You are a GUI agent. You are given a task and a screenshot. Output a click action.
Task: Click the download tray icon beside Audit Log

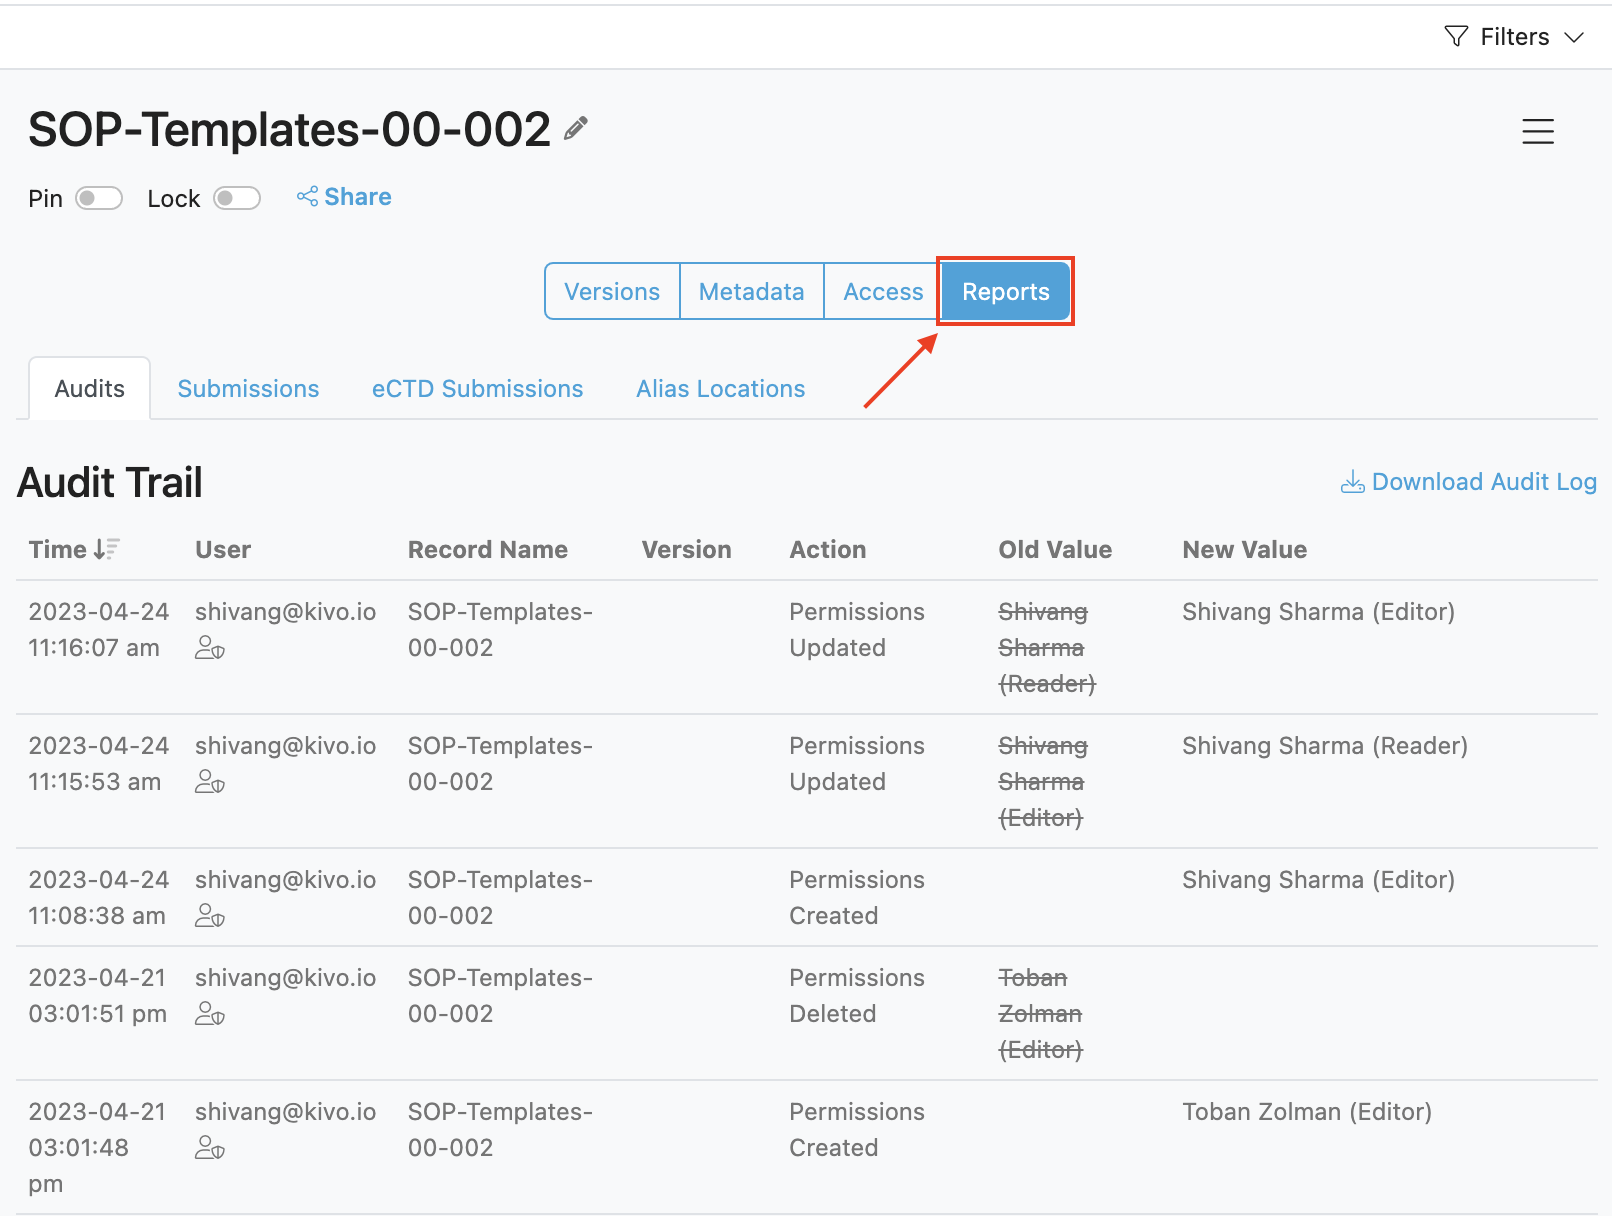point(1353,482)
